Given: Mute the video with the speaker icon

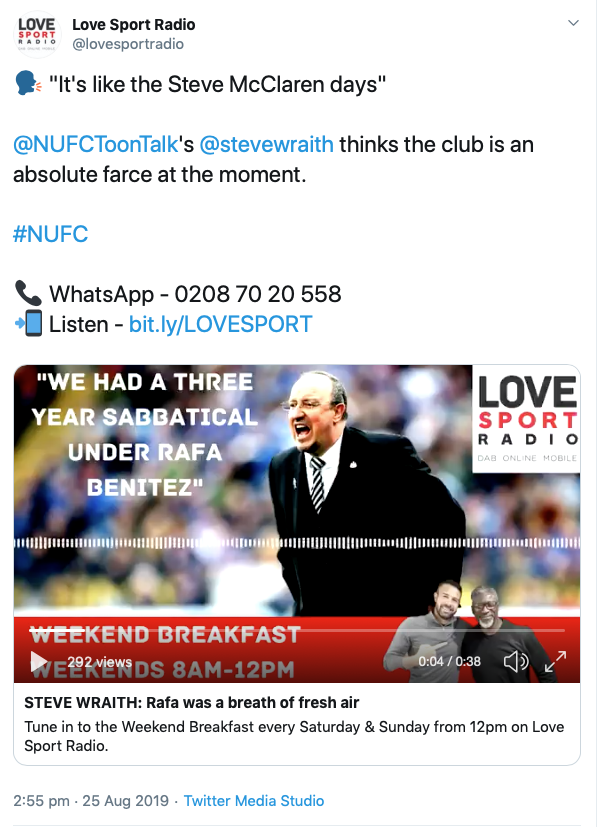Looking at the screenshot, I should pos(516,661).
